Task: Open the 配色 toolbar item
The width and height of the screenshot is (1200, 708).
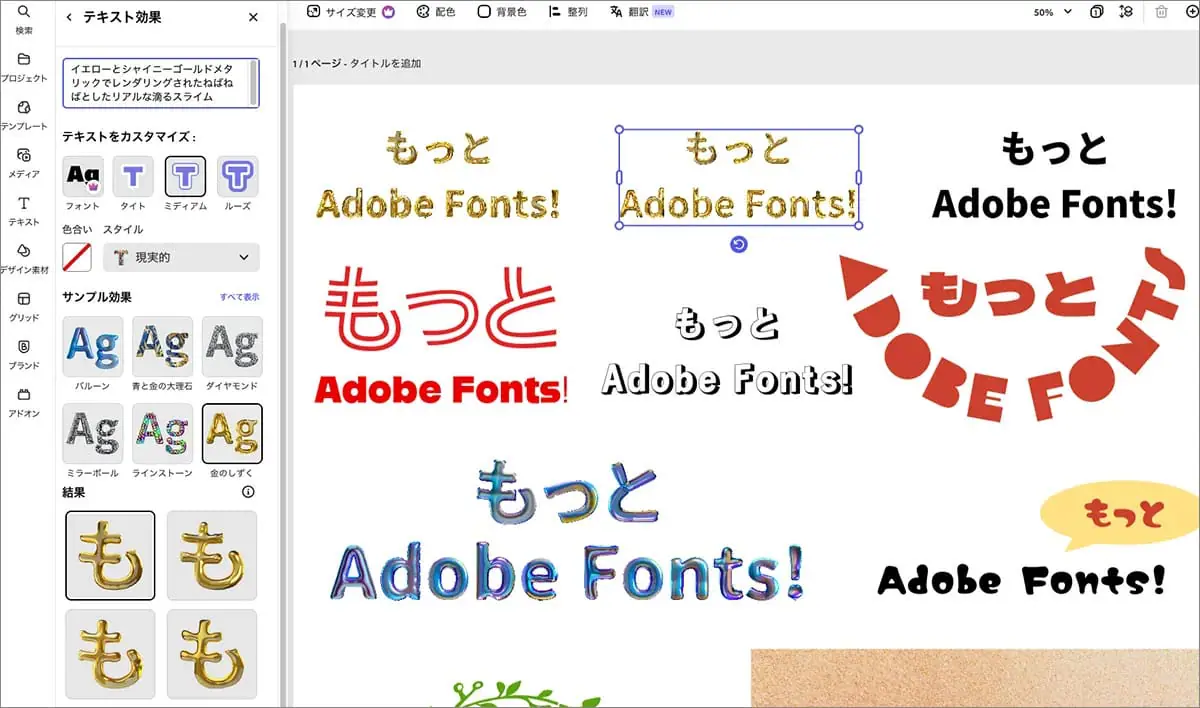Action: 435,12
